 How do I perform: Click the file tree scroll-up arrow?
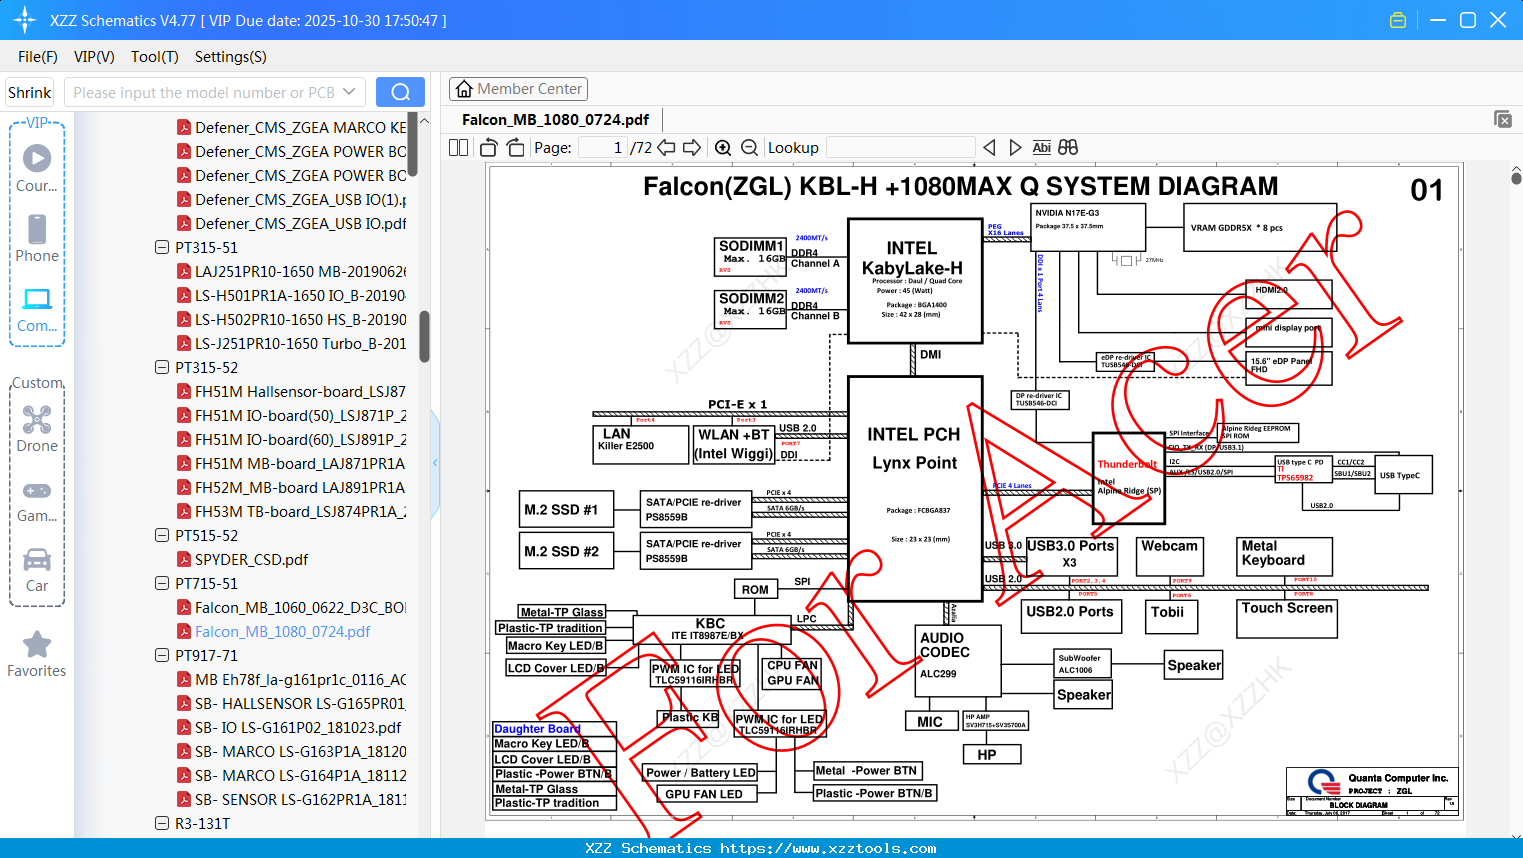point(424,121)
